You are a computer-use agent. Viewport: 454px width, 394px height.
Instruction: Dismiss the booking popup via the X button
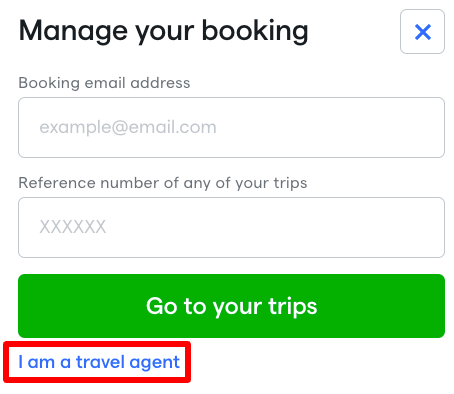422,32
